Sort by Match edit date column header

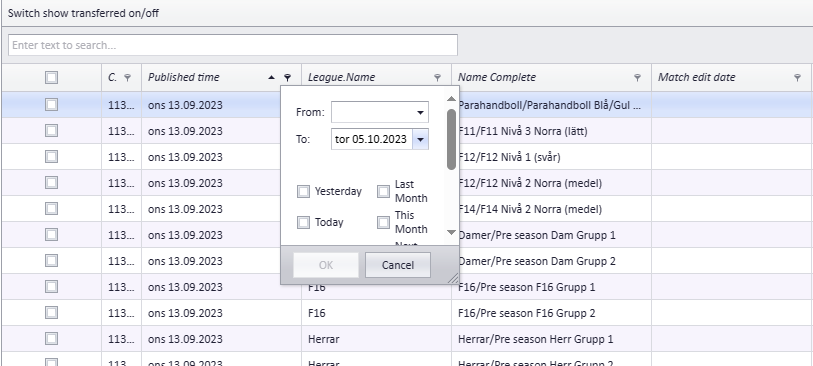click(x=696, y=78)
